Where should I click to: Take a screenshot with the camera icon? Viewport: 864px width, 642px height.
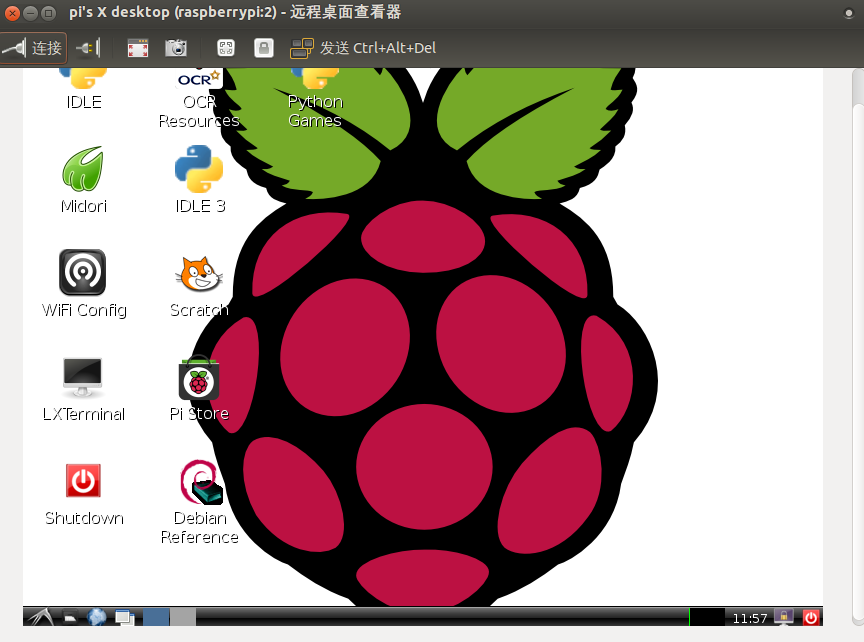(x=176, y=48)
